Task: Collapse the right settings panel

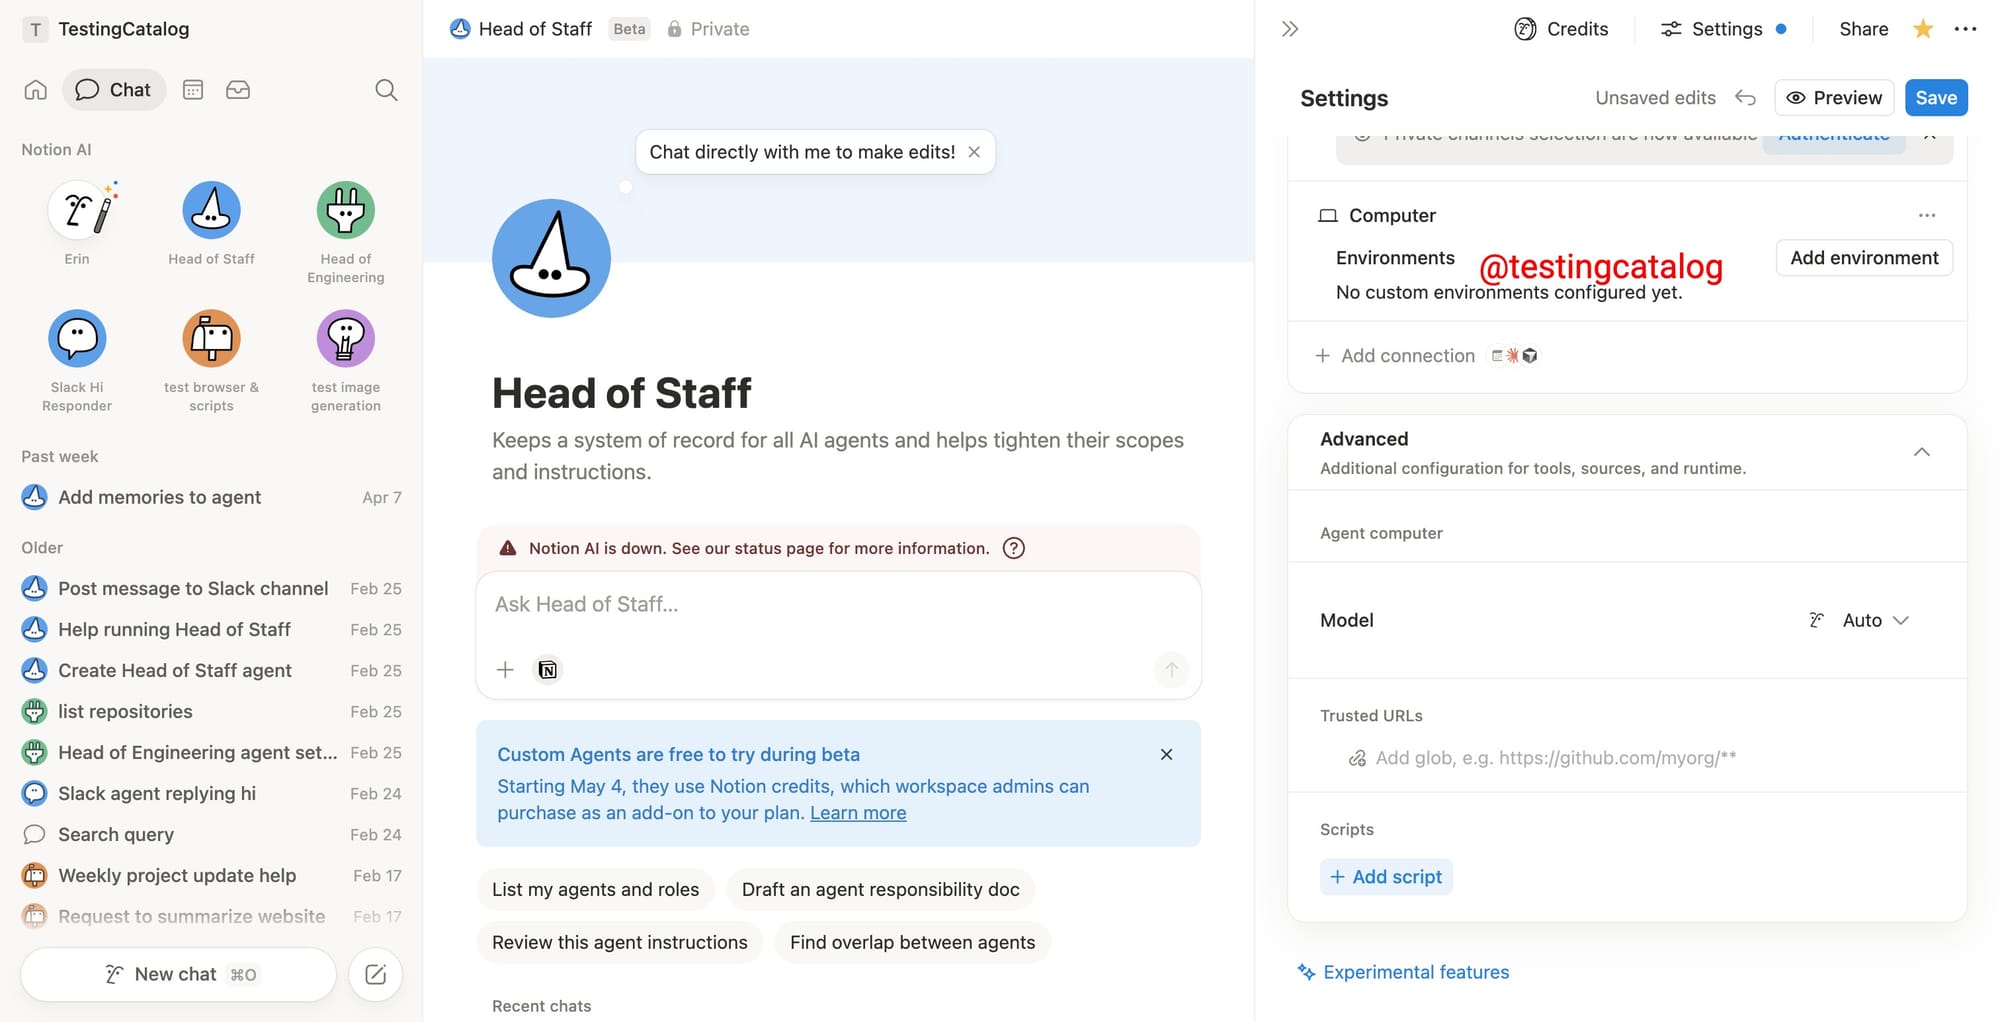Action: coord(1290,29)
